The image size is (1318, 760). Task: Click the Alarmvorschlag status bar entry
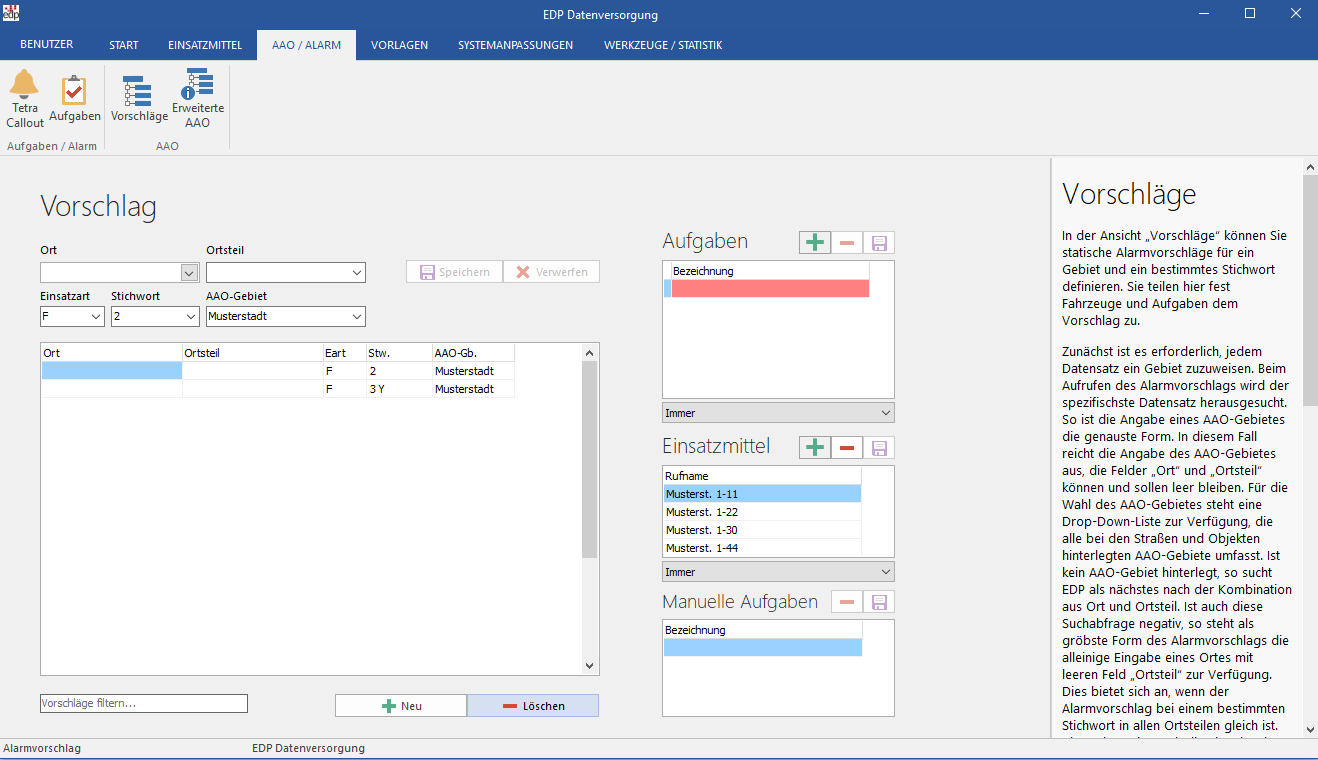(x=42, y=748)
